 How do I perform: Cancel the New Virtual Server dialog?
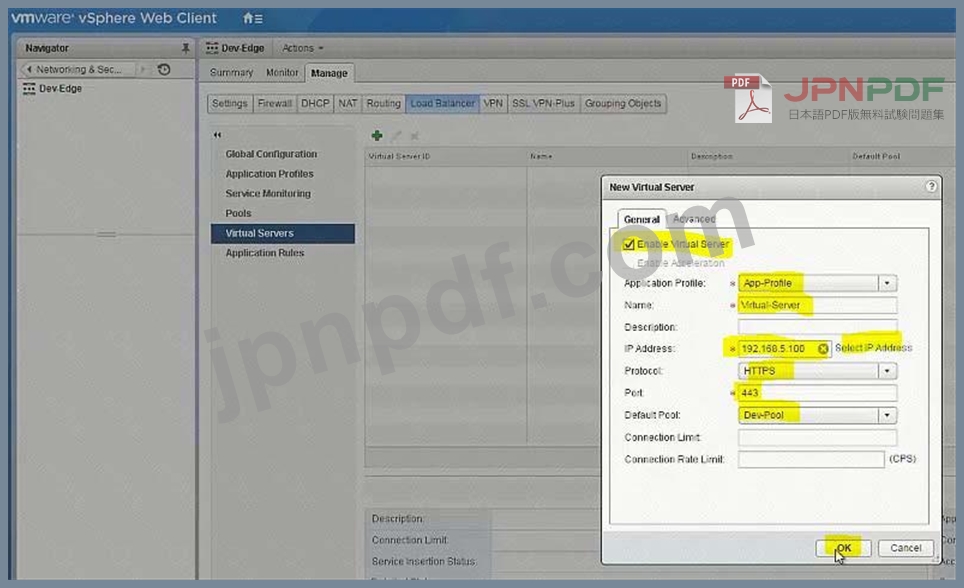point(906,547)
